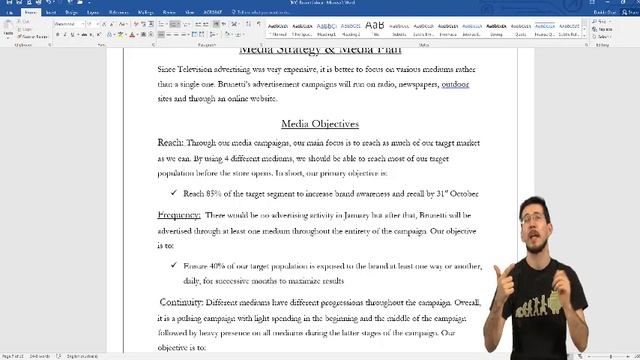Toggle Italic formatting
The height and width of the screenshot is (360, 640).
point(64,35)
